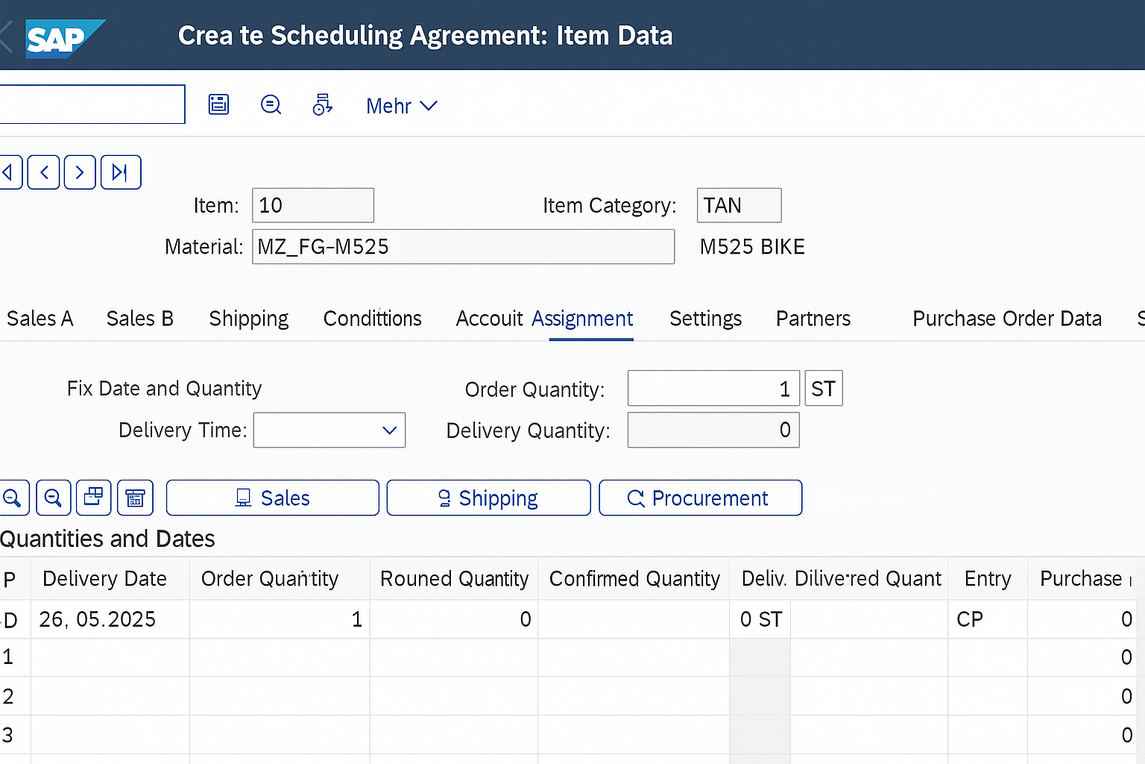The height and width of the screenshot is (764, 1145).
Task: Select table row labeled 2
Action: pos(9,696)
